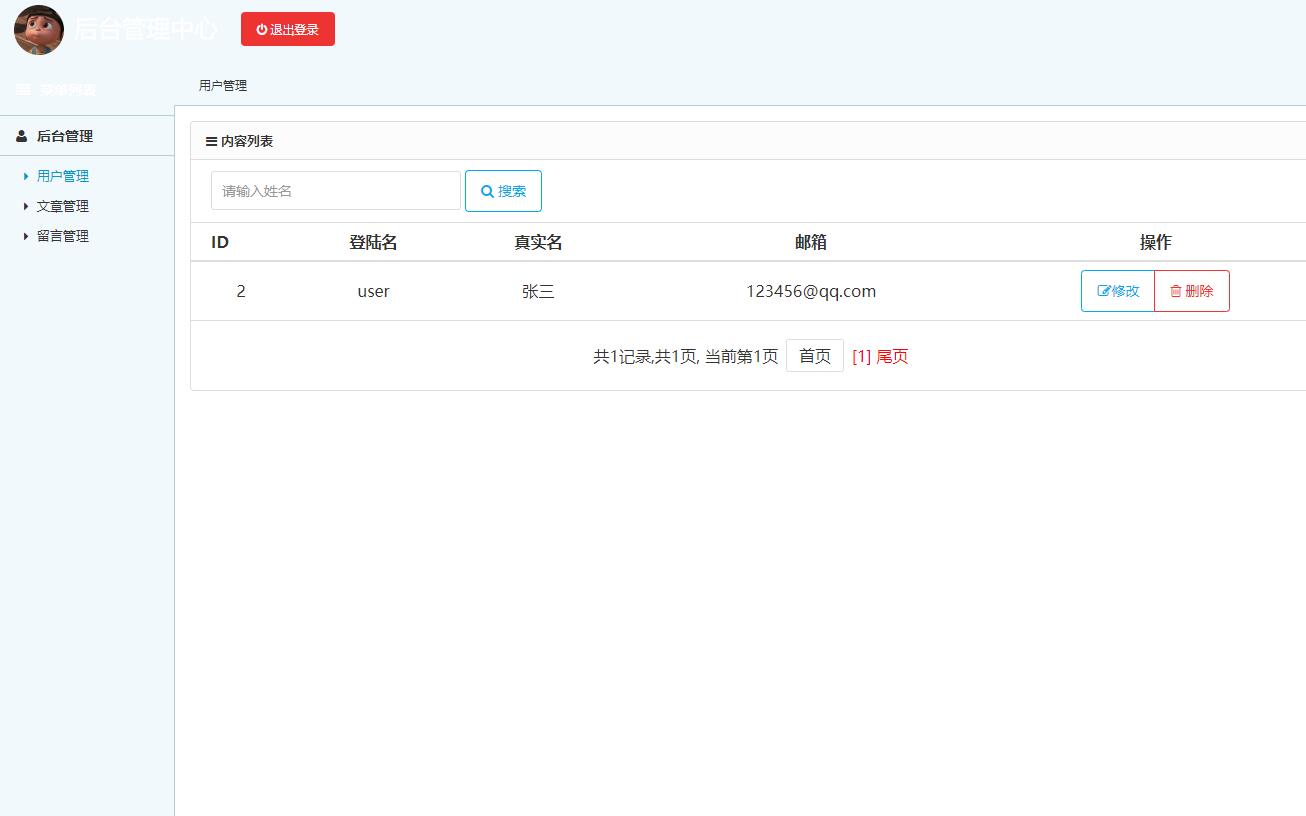Click the trash icon for 删除
Viewport: 1306px width, 816px height.
click(x=1176, y=291)
